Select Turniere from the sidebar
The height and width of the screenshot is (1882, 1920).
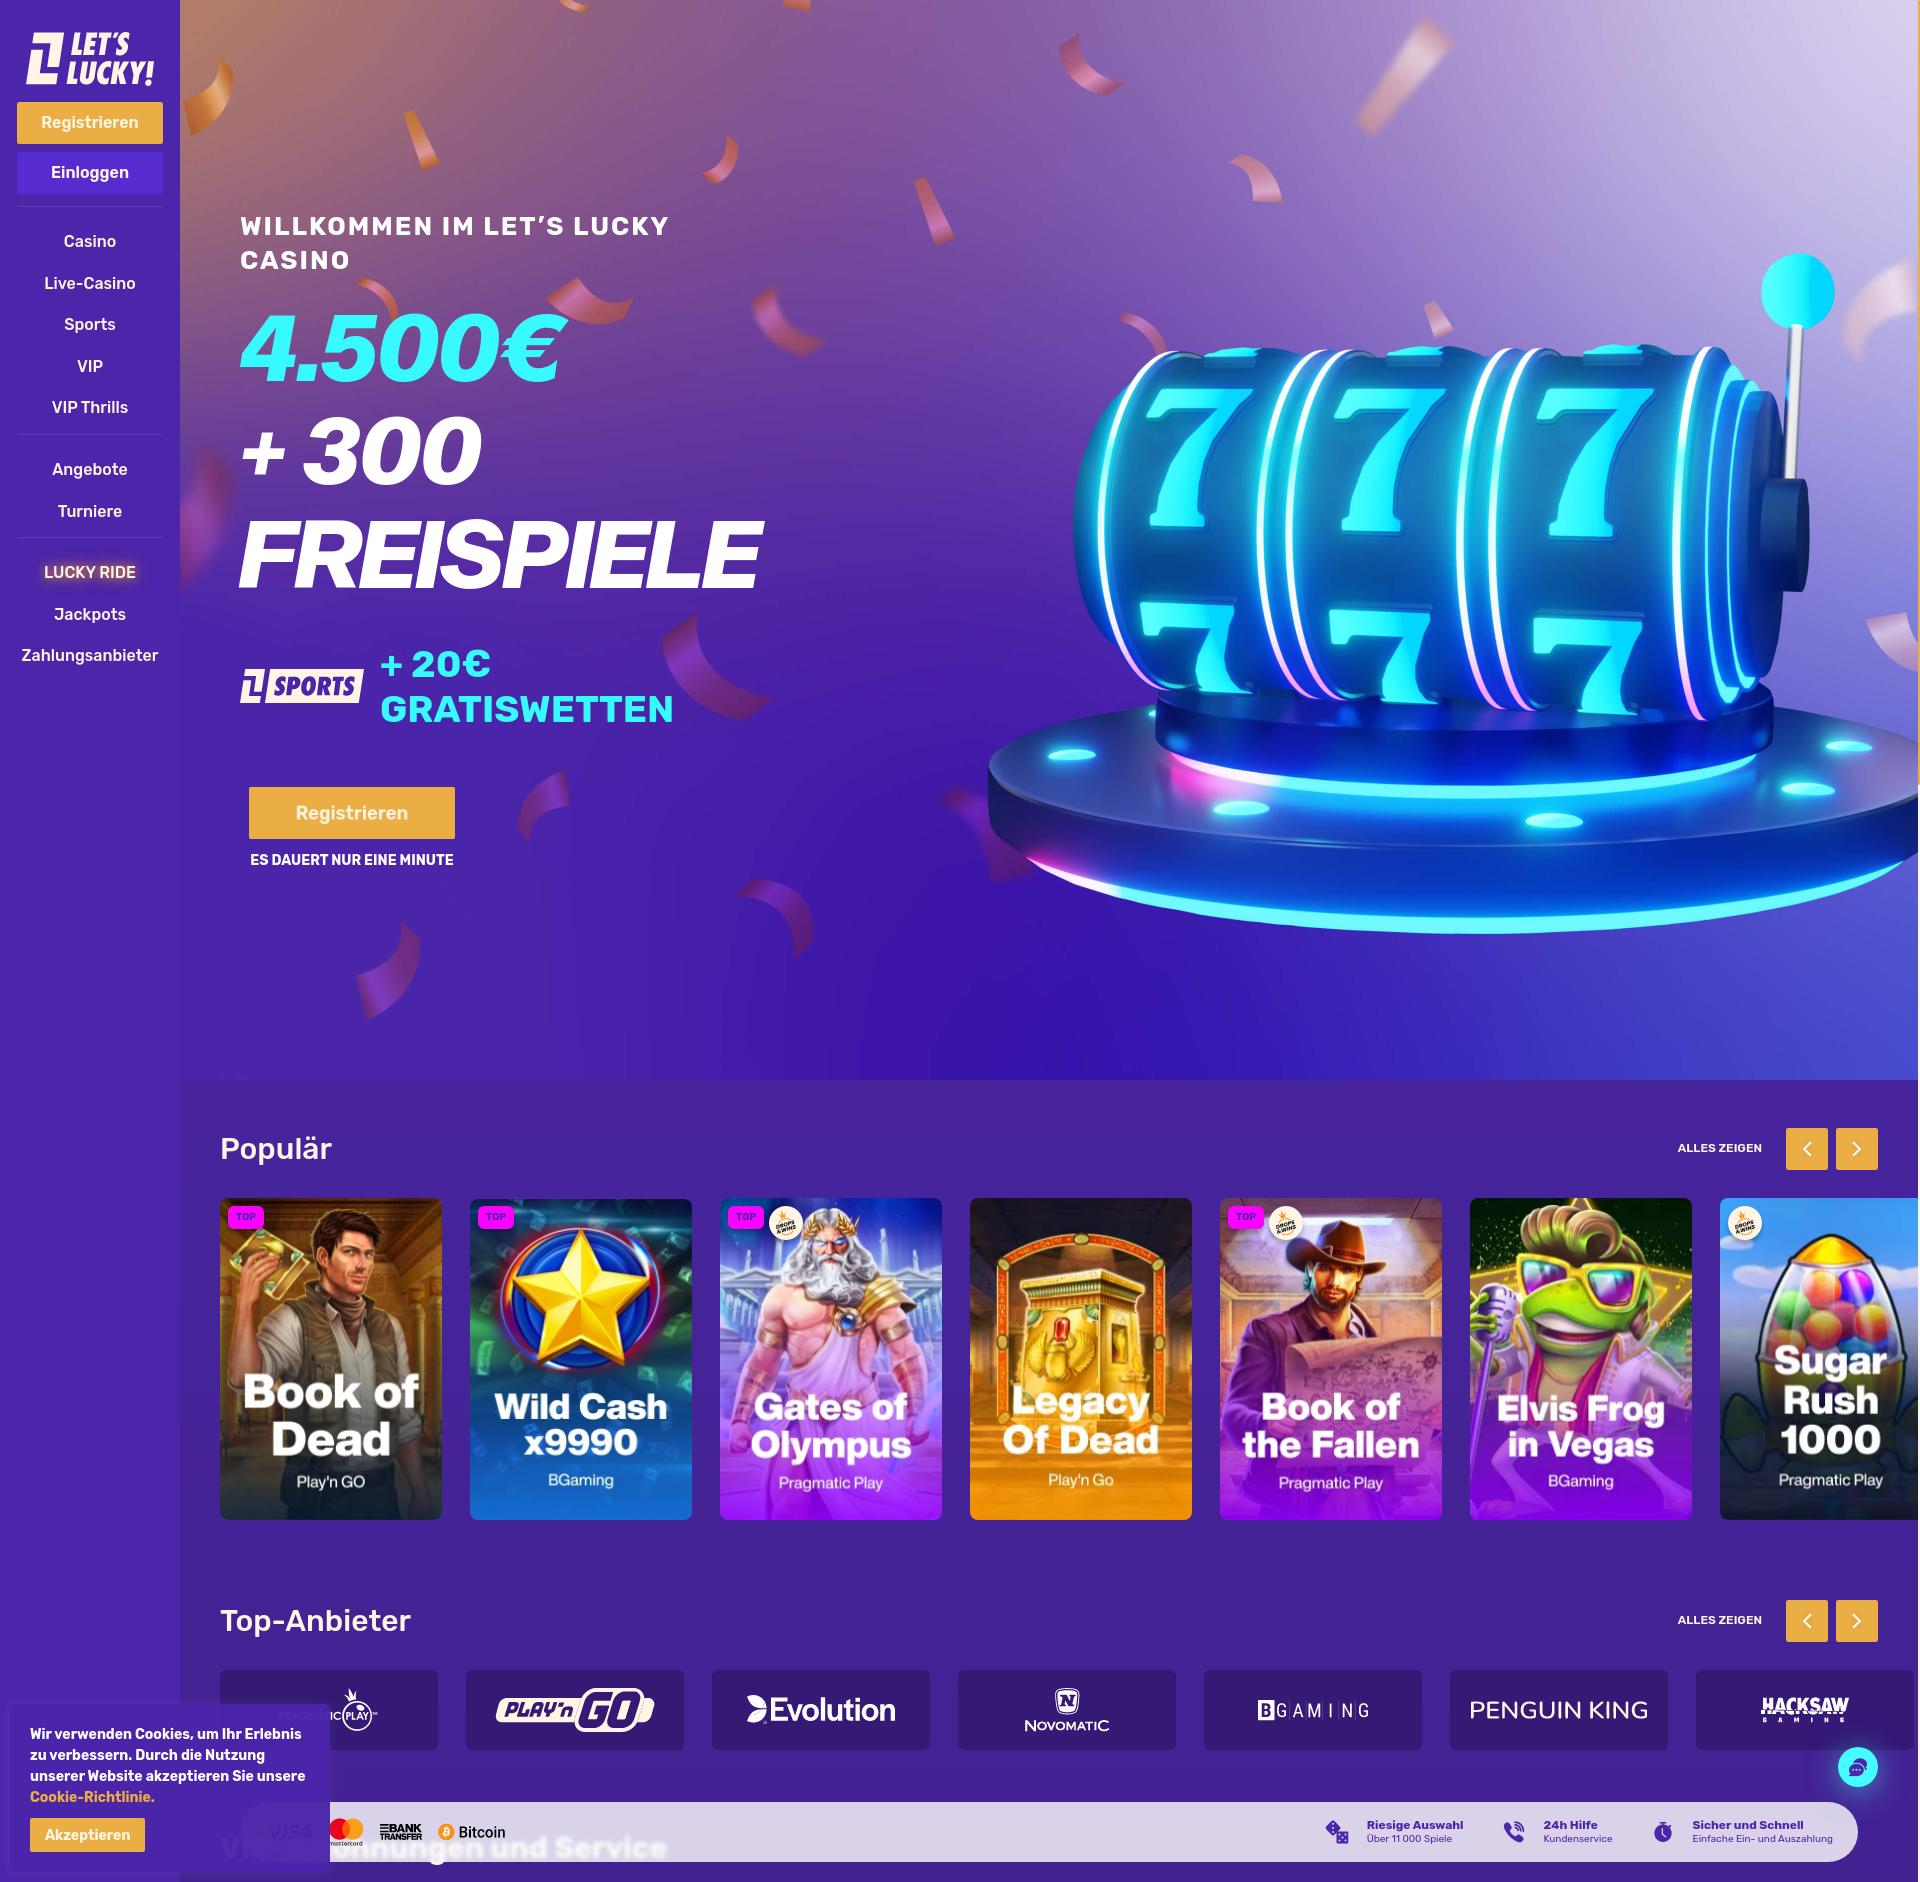pos(90,511)
